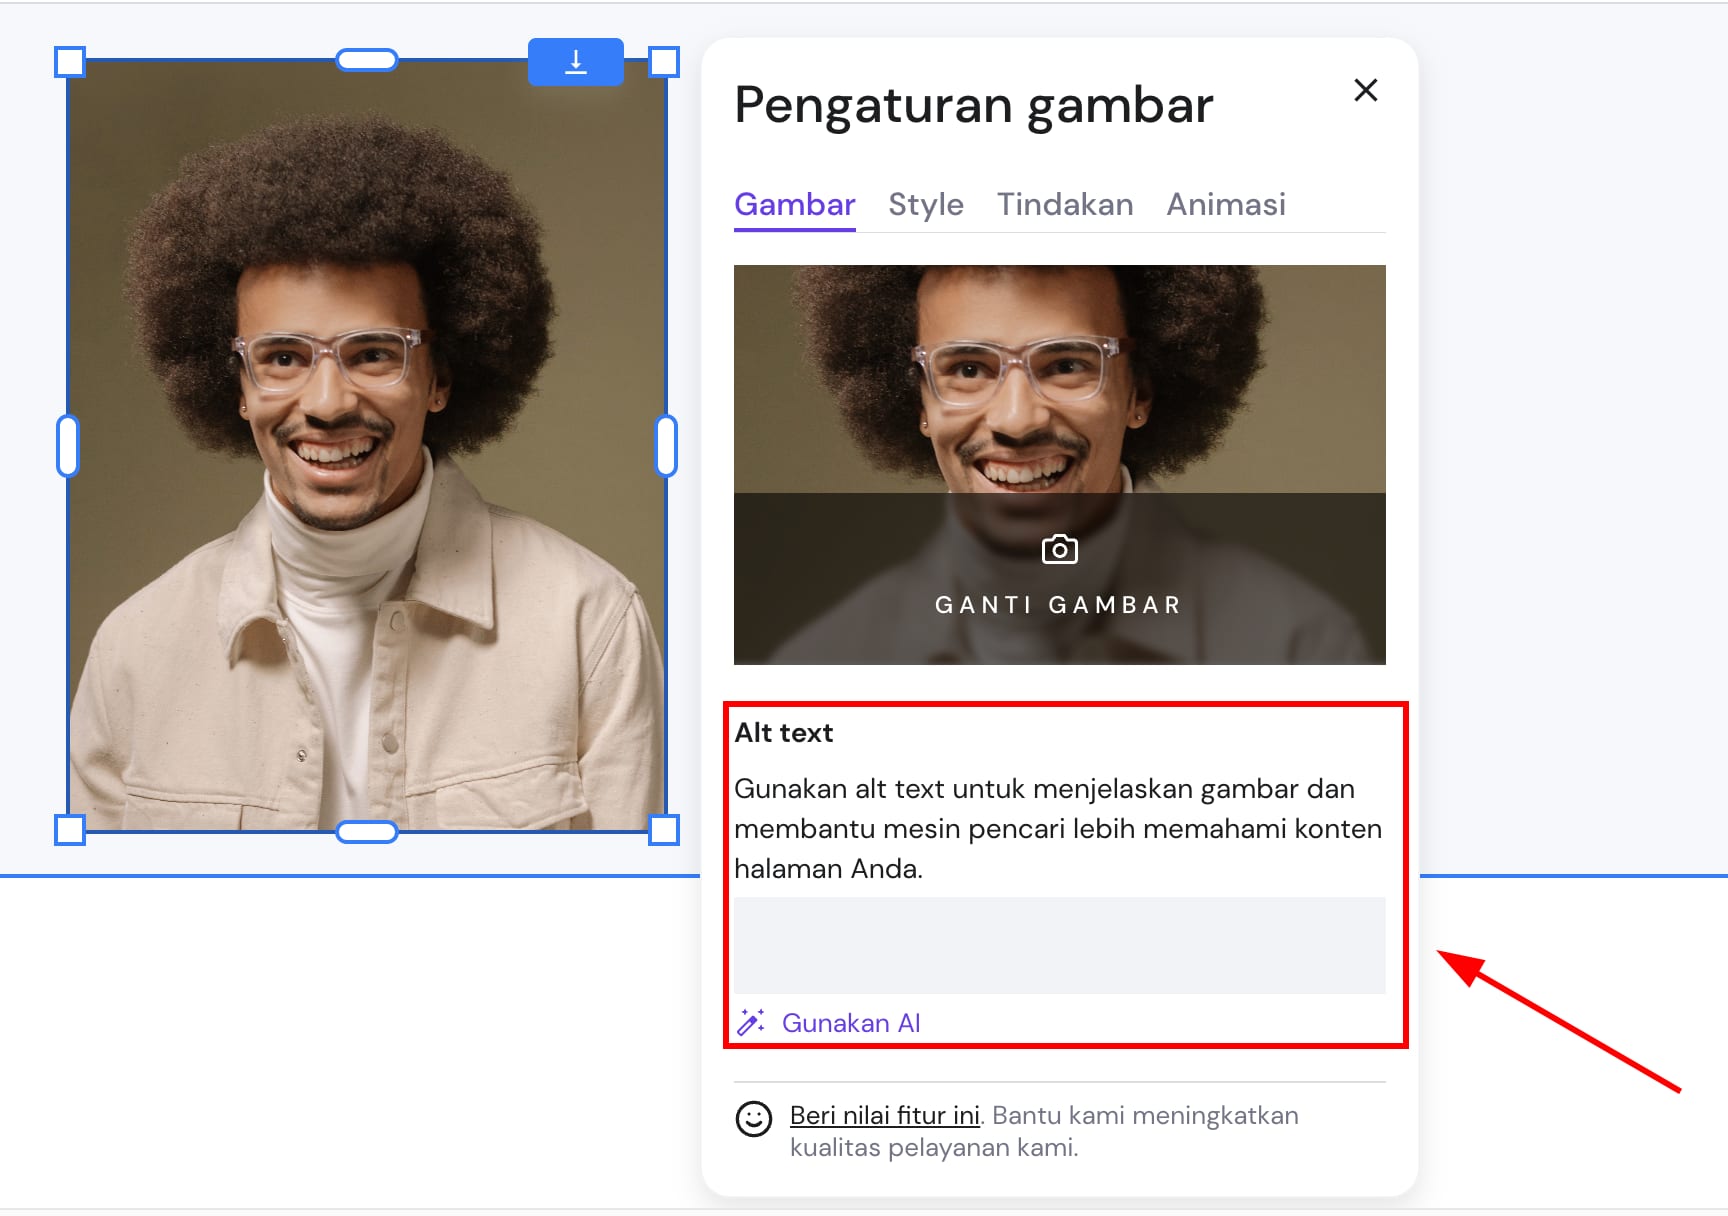Click the top-right corner resize handle

pos(664,62)
